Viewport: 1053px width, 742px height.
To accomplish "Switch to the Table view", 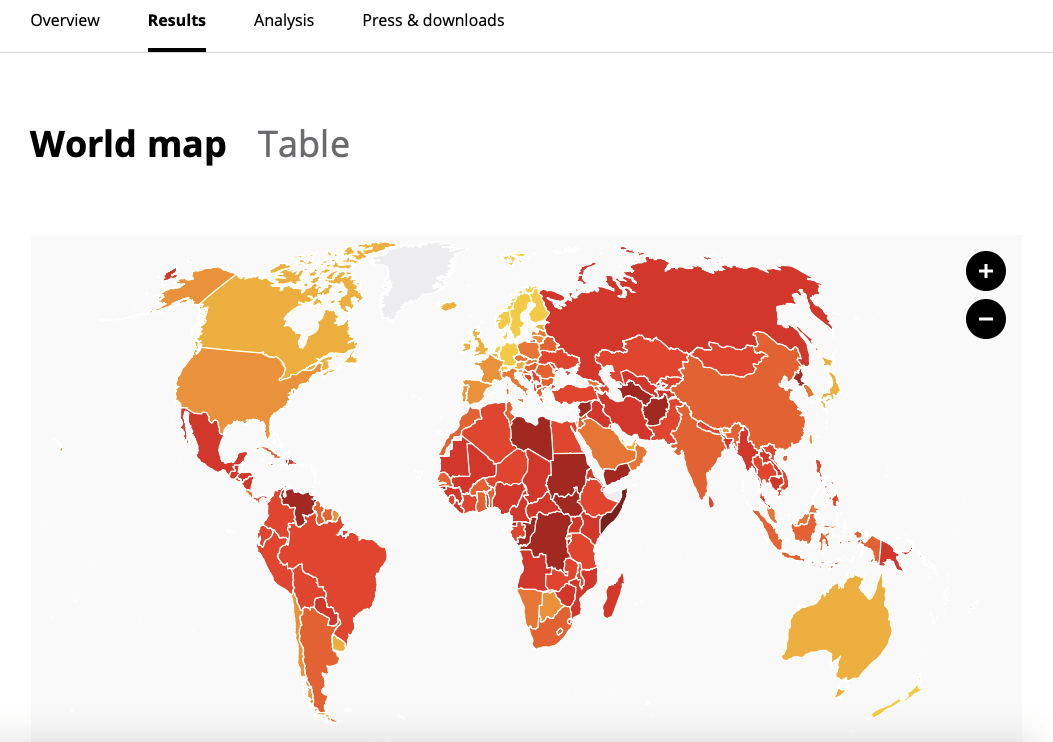I will 304,144.
